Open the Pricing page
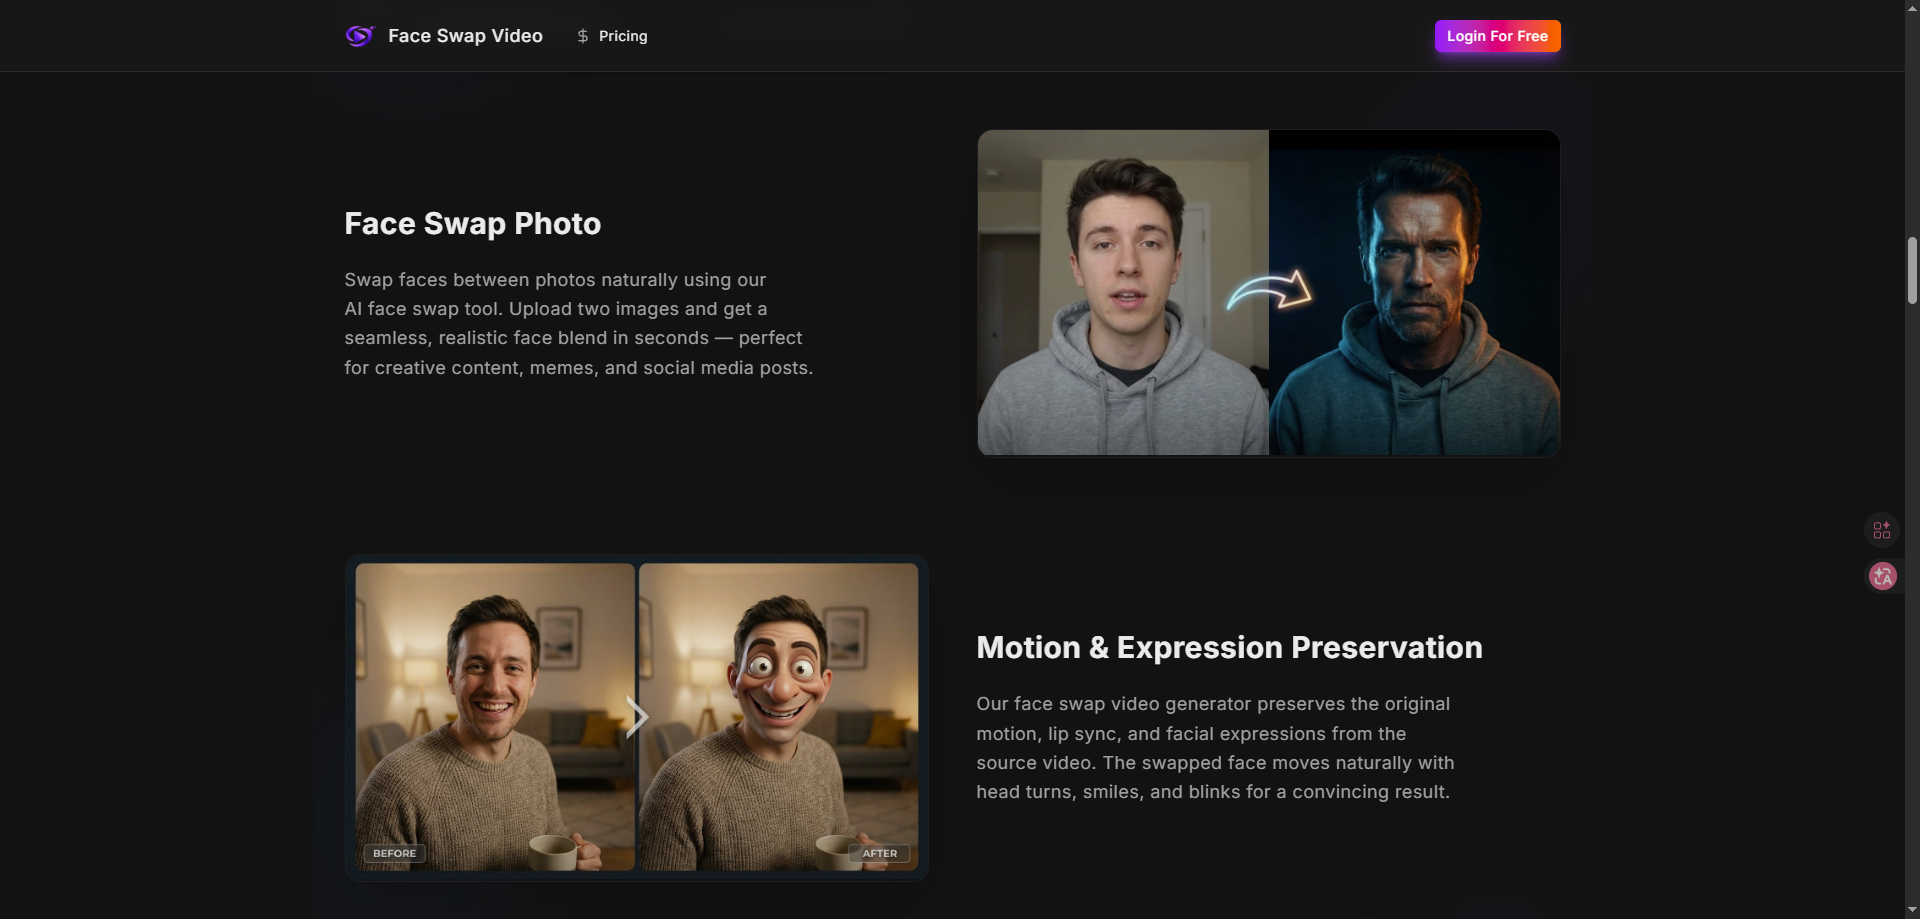Screen dimensions: 1920x919 pyautogui.click(x=622, y=36)
